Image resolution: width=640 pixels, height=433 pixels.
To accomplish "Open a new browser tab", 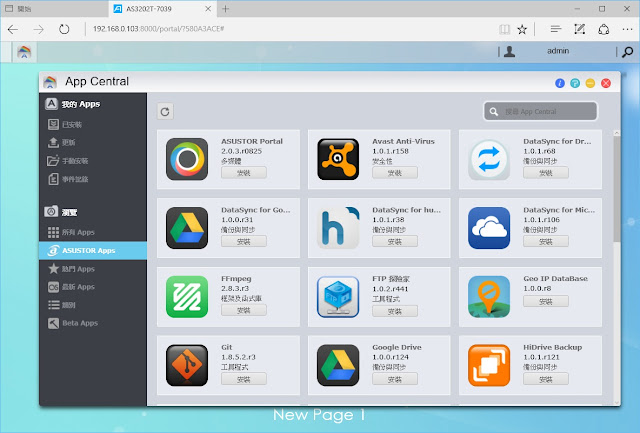I will point(225,9).
